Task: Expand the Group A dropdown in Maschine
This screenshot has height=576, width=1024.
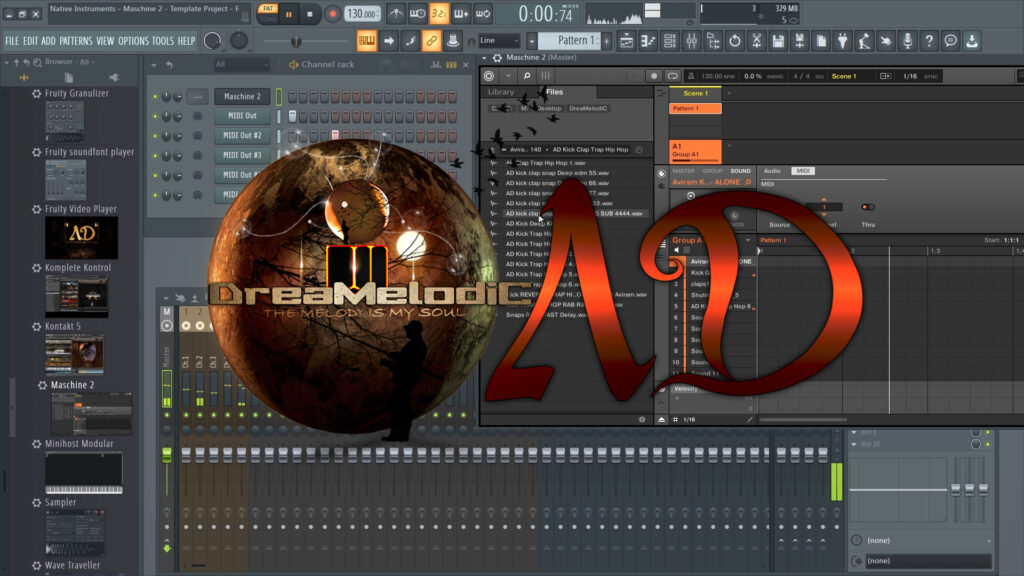Action: pos(748,240)
